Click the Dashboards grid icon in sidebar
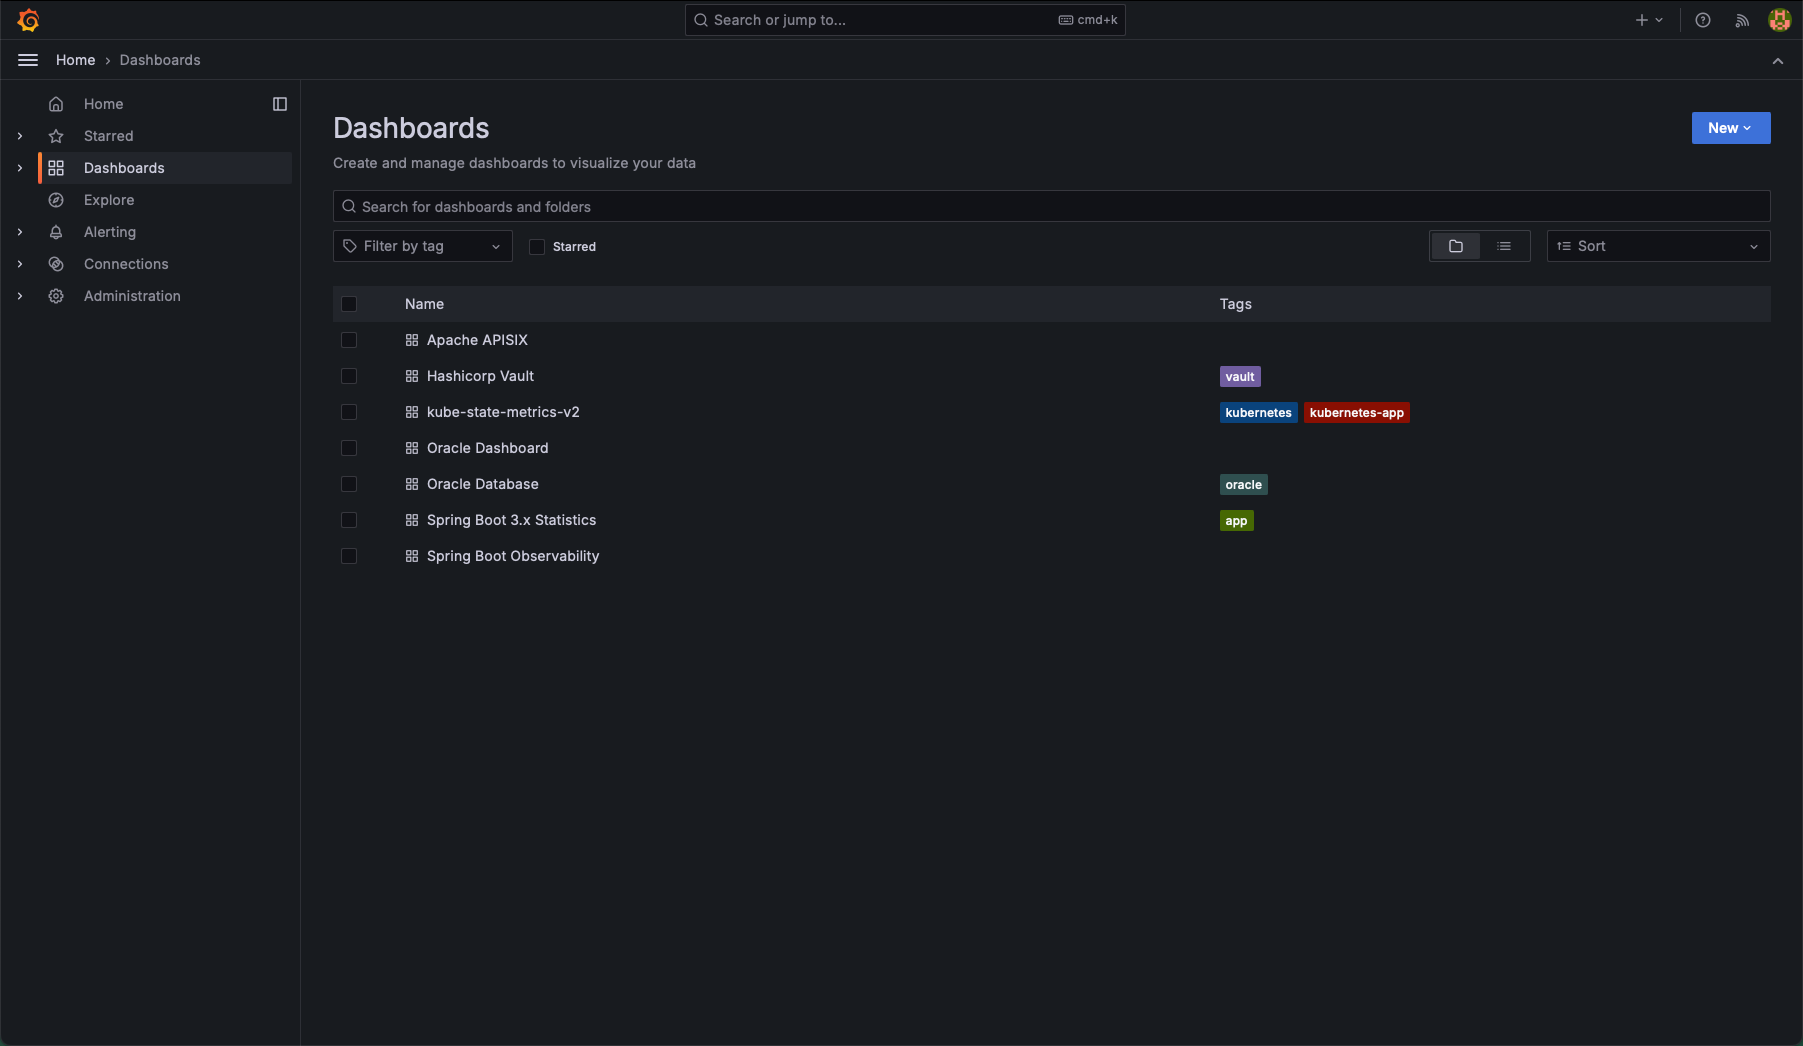Image resolution: width=1803 pixels, height=1046 pixels. pyautogui.click(x=56, y=168)
